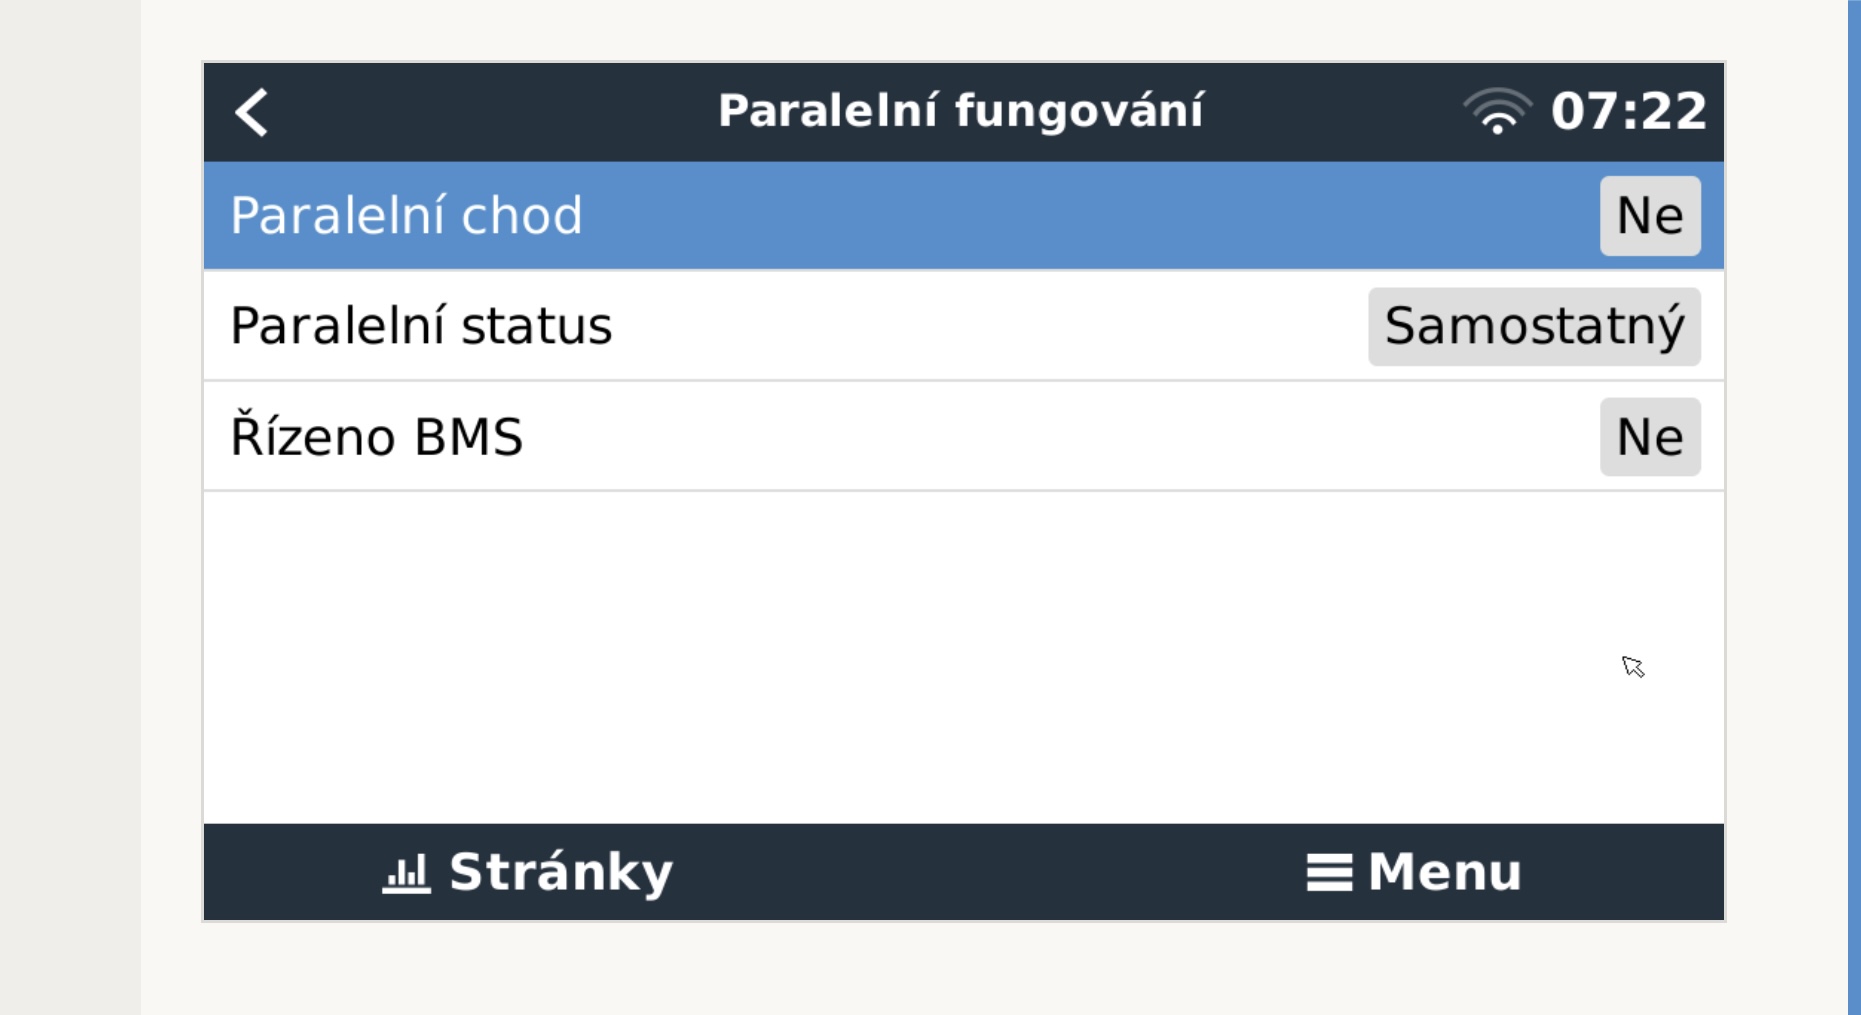Click the Paralelní fungování title
1861x1015 pixels.
coord(960,111)
